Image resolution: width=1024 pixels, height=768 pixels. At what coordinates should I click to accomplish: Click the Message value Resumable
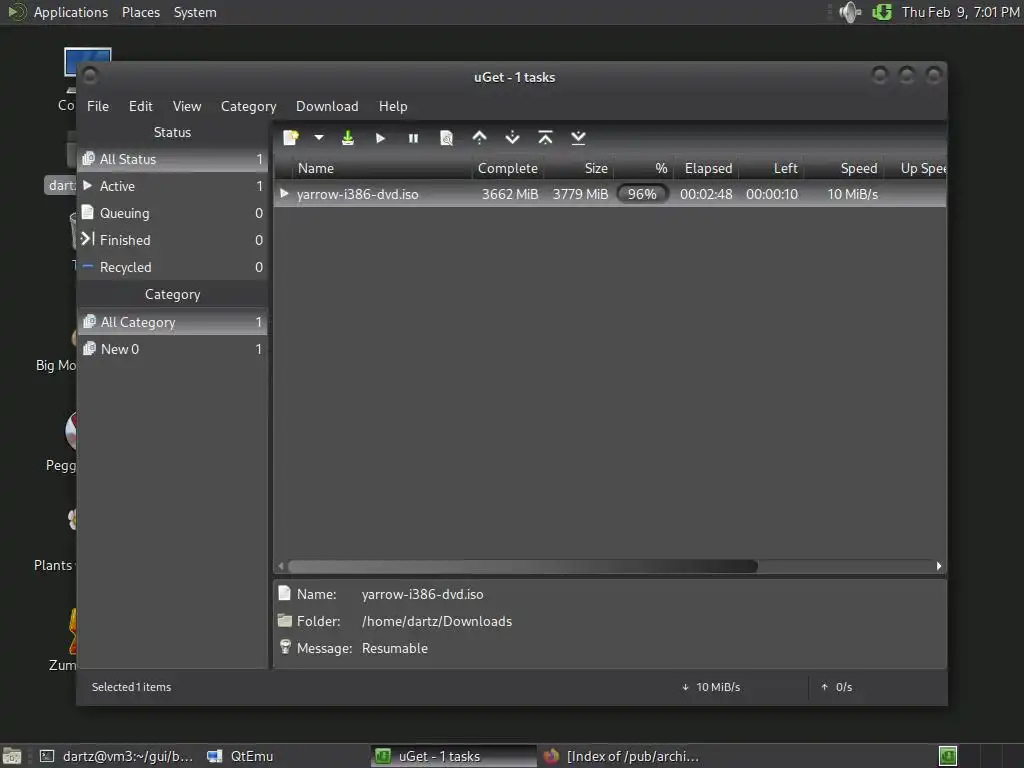pyautogui.click(x=394, y=648)
